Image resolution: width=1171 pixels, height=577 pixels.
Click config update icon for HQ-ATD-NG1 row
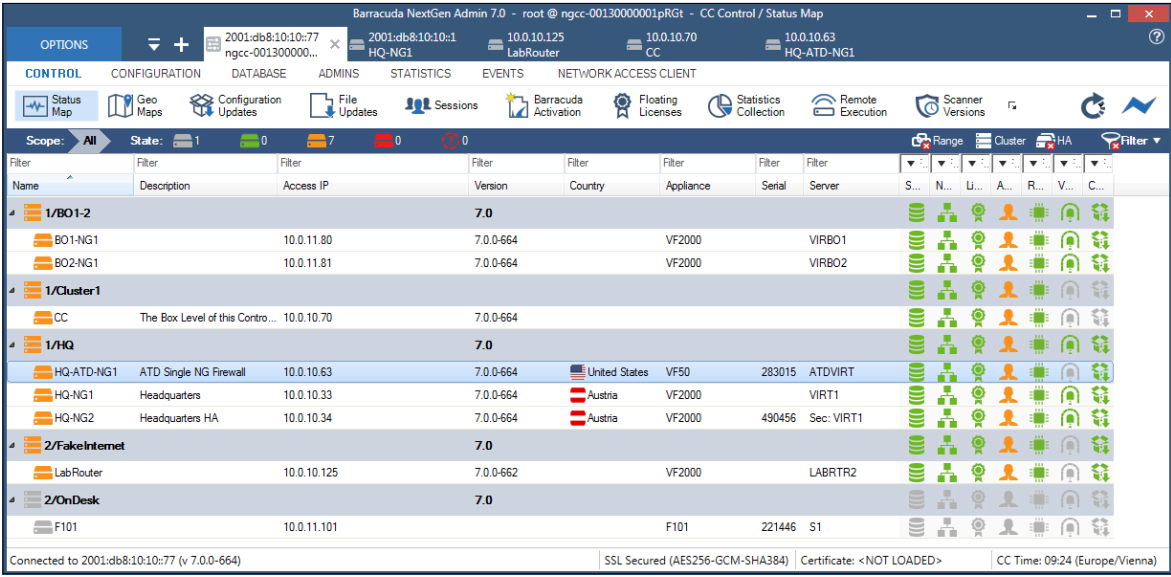tap(1099, 371)
